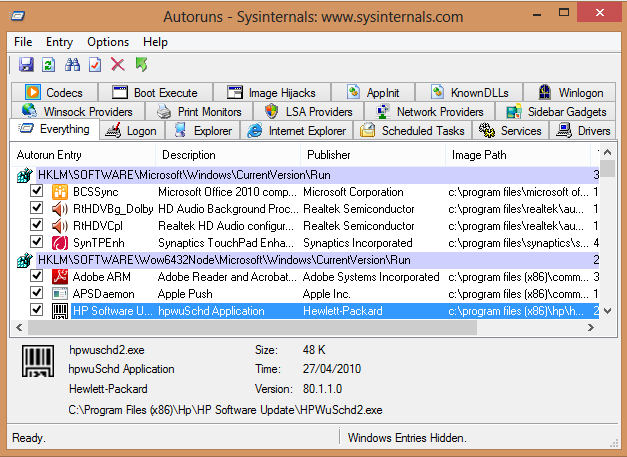Viewport: 627px width, 457px height.
Task: Uncheck the Adobe ARM checkbox
Action: click(x=36, y=275)
